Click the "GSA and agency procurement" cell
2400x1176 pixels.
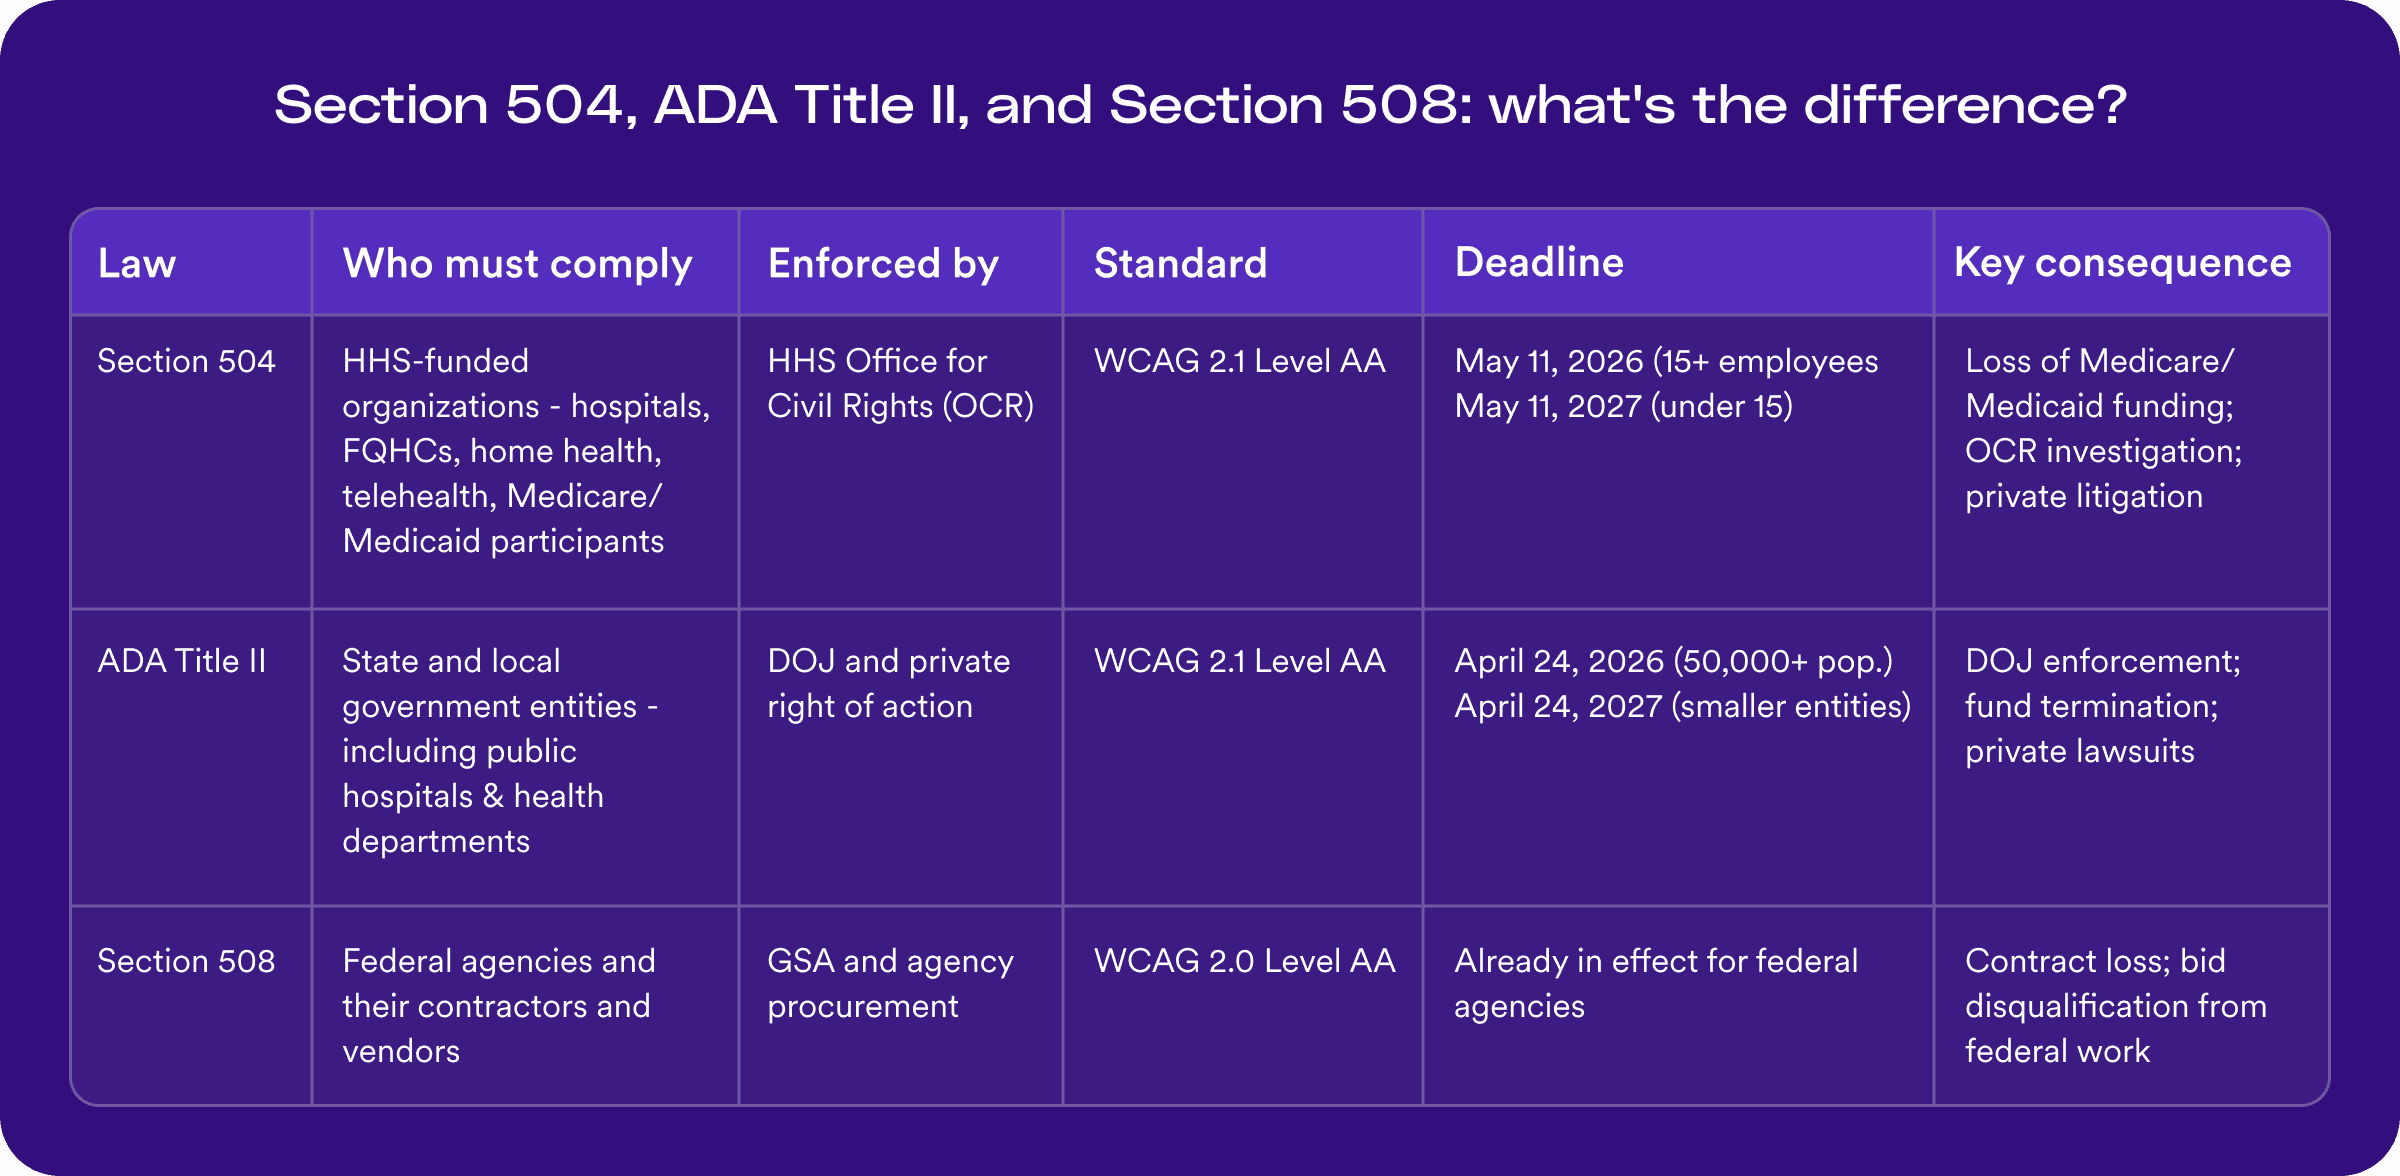(890, 984)
